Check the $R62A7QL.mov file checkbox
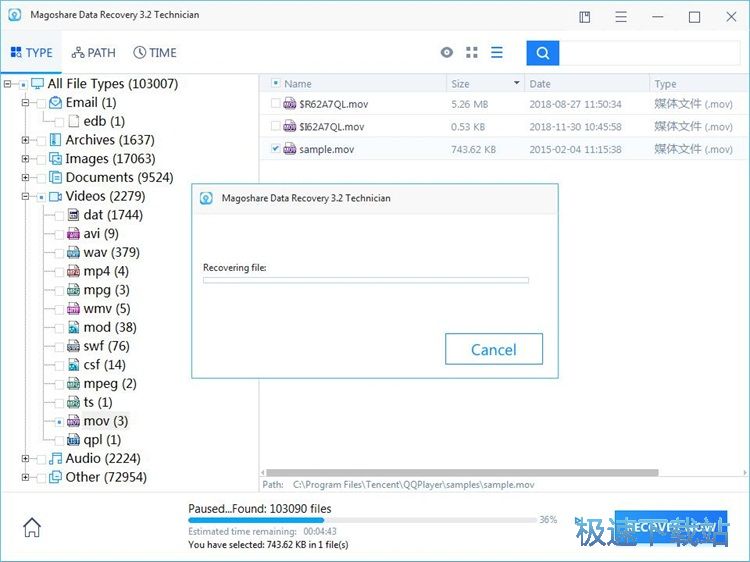The image size is (750, 562). pyautogui.click(x=275, y=103)
